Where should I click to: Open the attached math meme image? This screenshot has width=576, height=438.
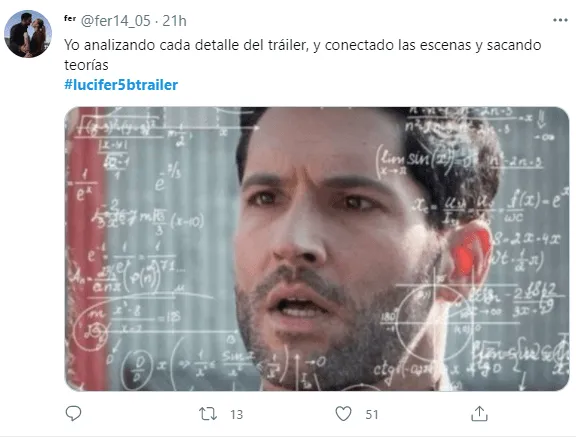coord(317,249)
